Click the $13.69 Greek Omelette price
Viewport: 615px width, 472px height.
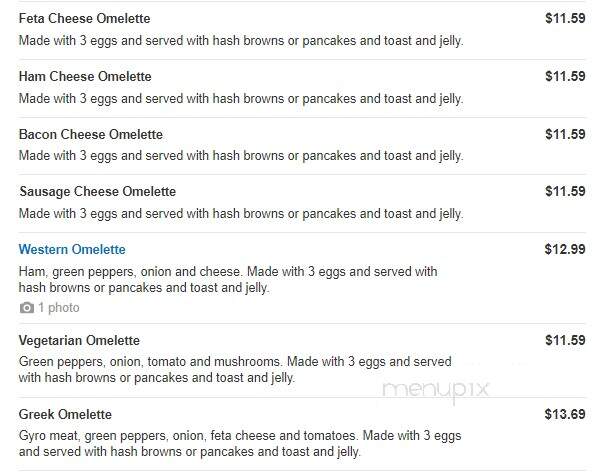[x=565, y=414]
